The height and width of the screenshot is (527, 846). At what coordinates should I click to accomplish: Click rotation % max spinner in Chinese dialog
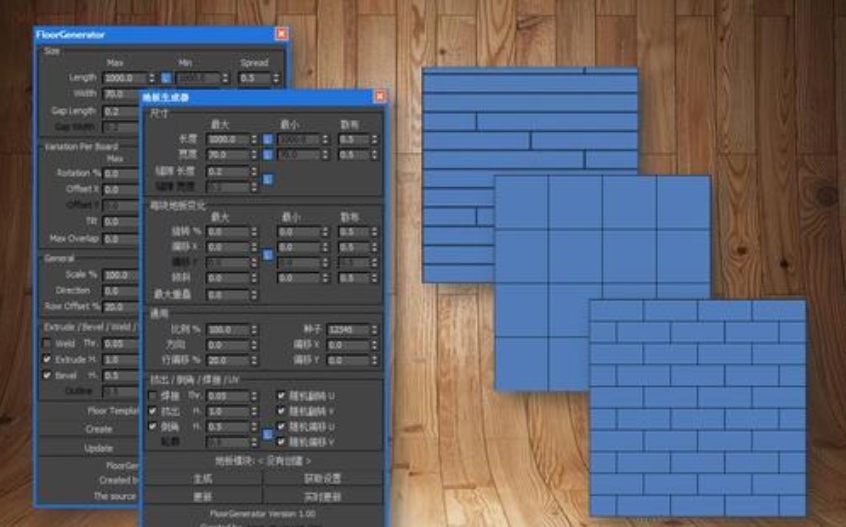click(x=254, y=232)
